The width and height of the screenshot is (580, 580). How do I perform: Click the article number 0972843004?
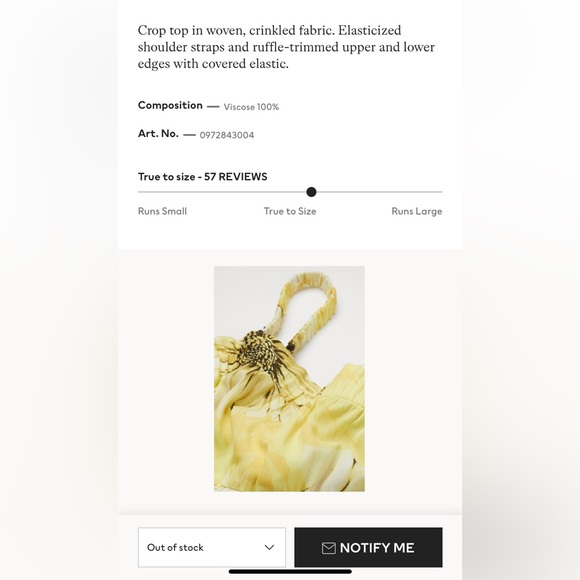coord(227,135)
